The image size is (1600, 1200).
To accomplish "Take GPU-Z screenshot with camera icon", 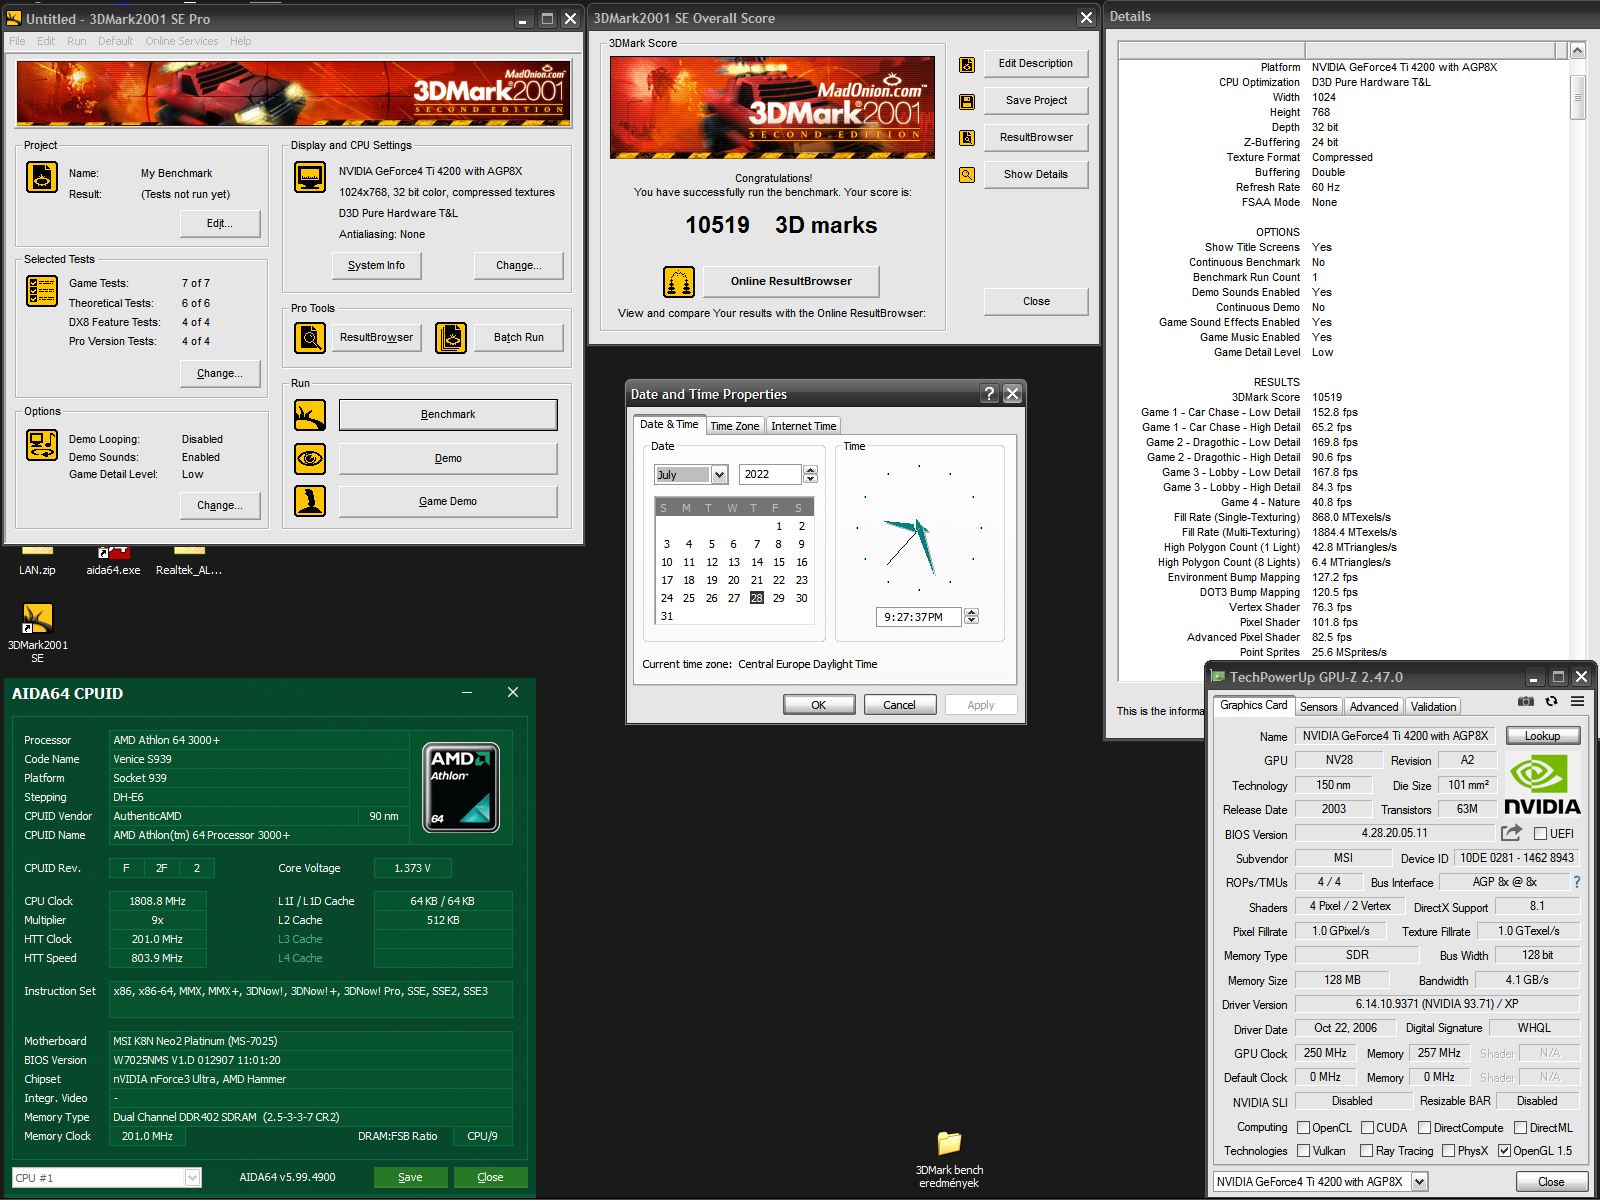I will tap(1526, 702).
